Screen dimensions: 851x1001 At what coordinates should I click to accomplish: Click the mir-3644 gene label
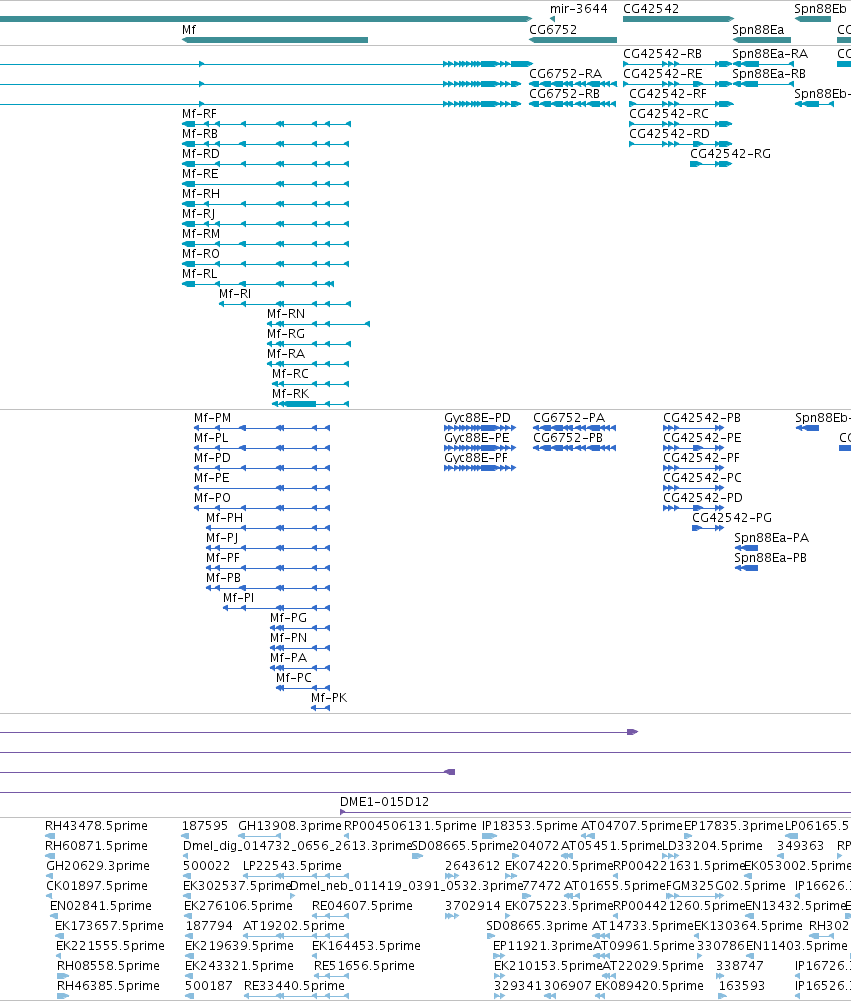578,9
